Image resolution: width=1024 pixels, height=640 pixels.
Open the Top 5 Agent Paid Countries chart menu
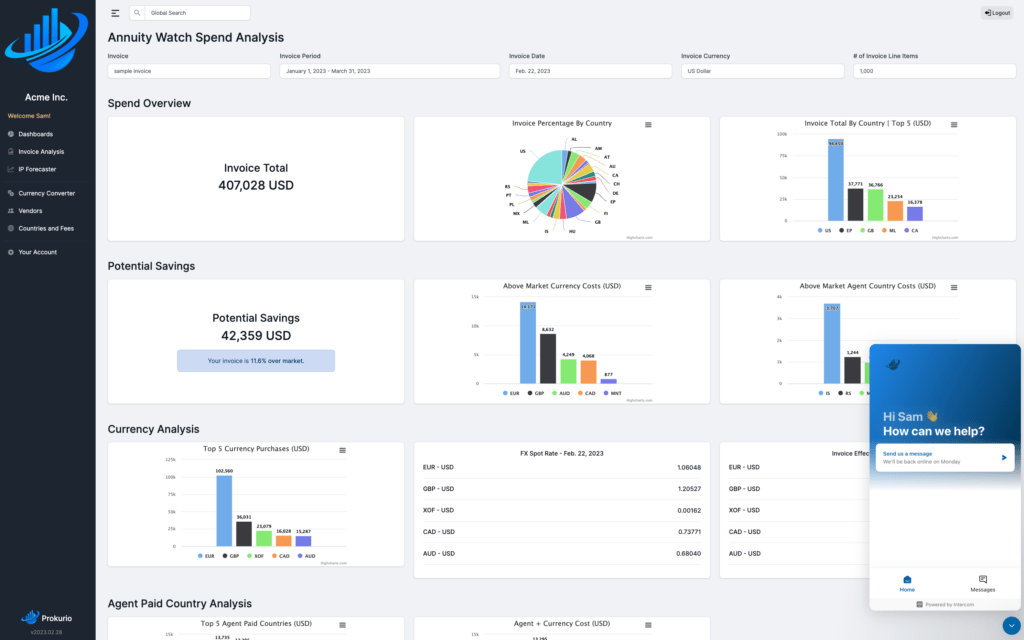[x=342, y=625]
